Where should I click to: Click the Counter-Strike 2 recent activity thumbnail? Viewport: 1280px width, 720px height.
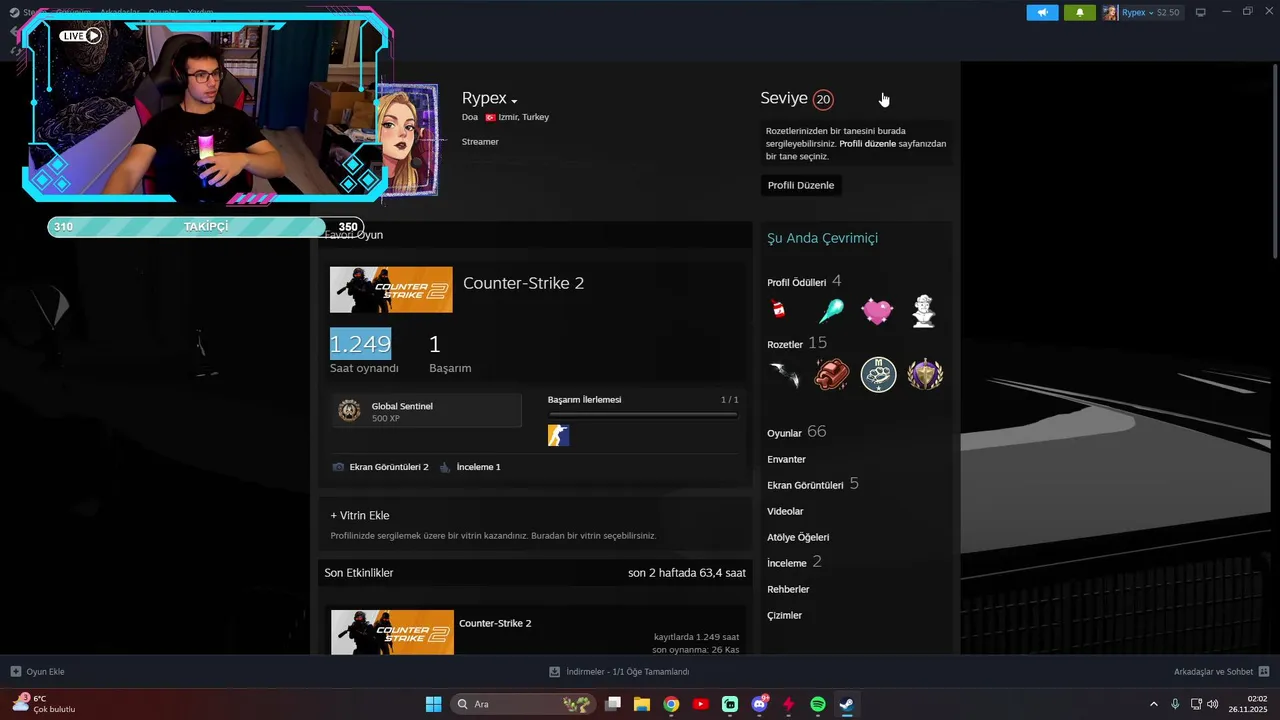392,632
